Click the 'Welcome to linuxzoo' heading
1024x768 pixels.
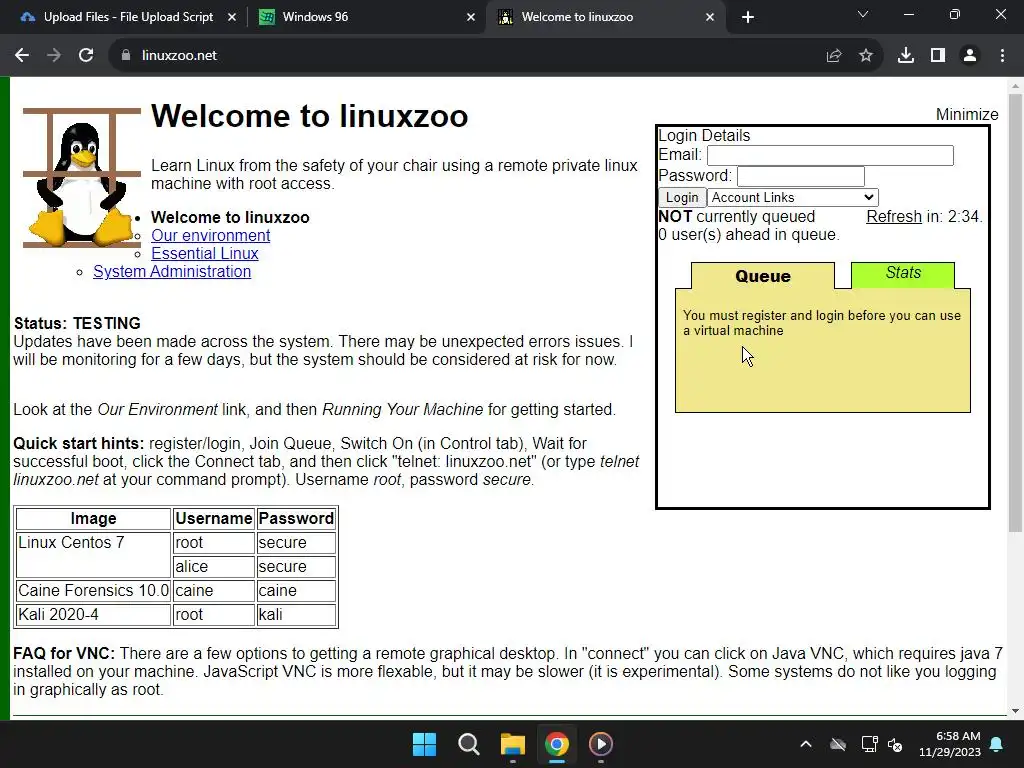tap(310, 116)
